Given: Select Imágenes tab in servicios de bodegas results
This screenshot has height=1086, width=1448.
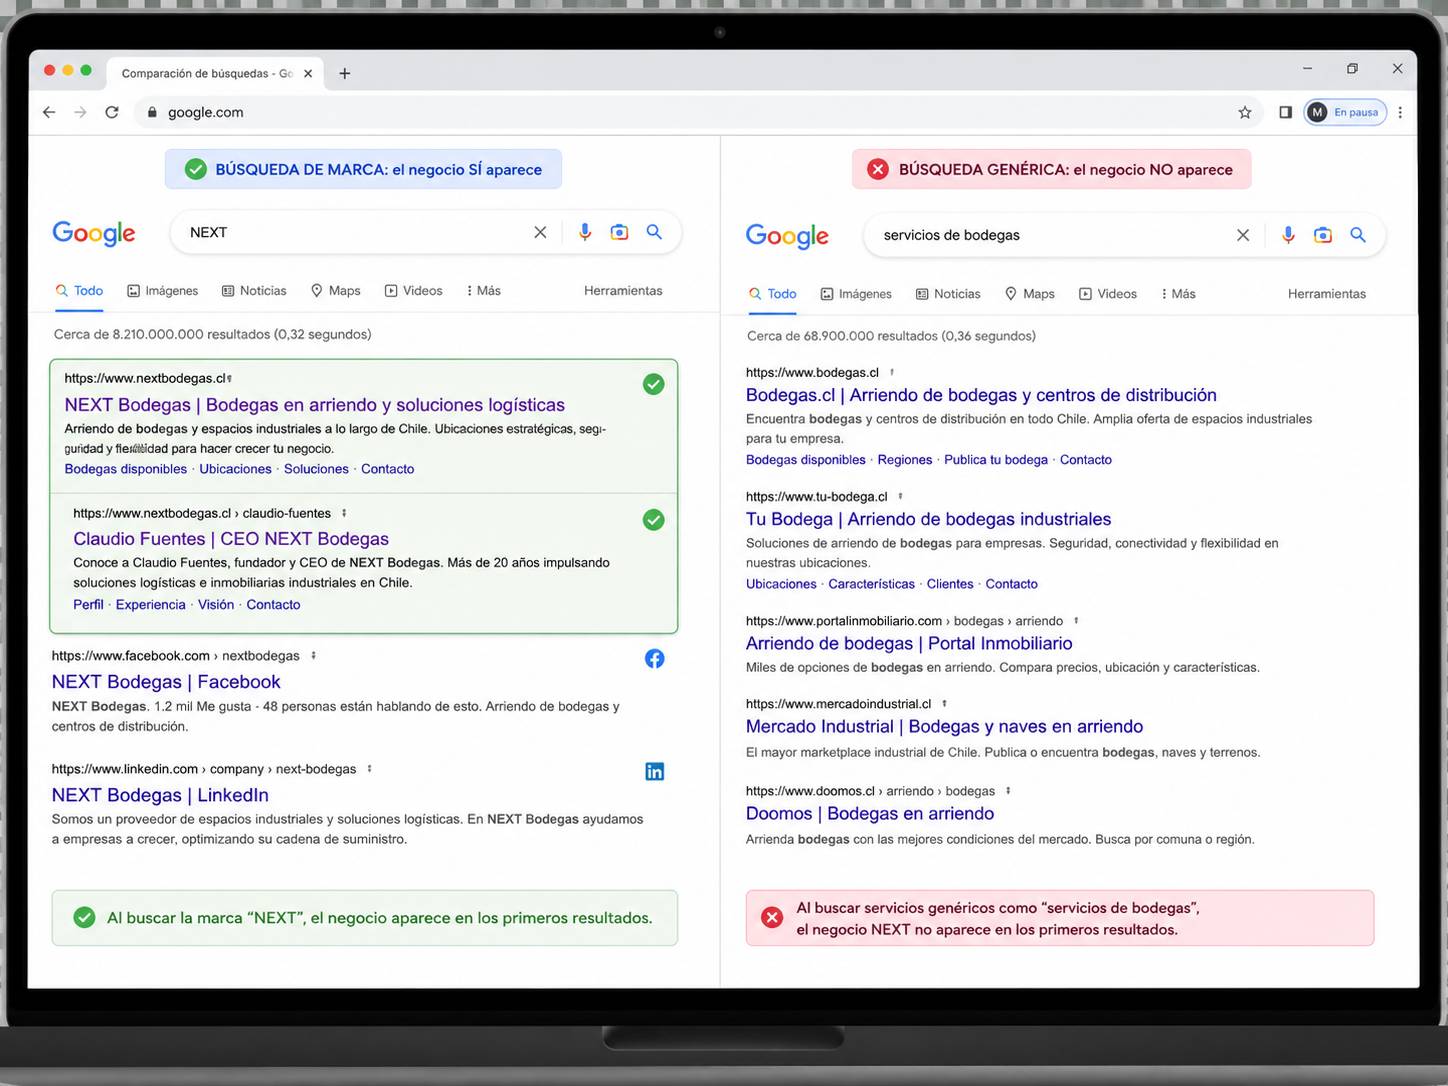Looking at the screenshot, I should (856, 294).
